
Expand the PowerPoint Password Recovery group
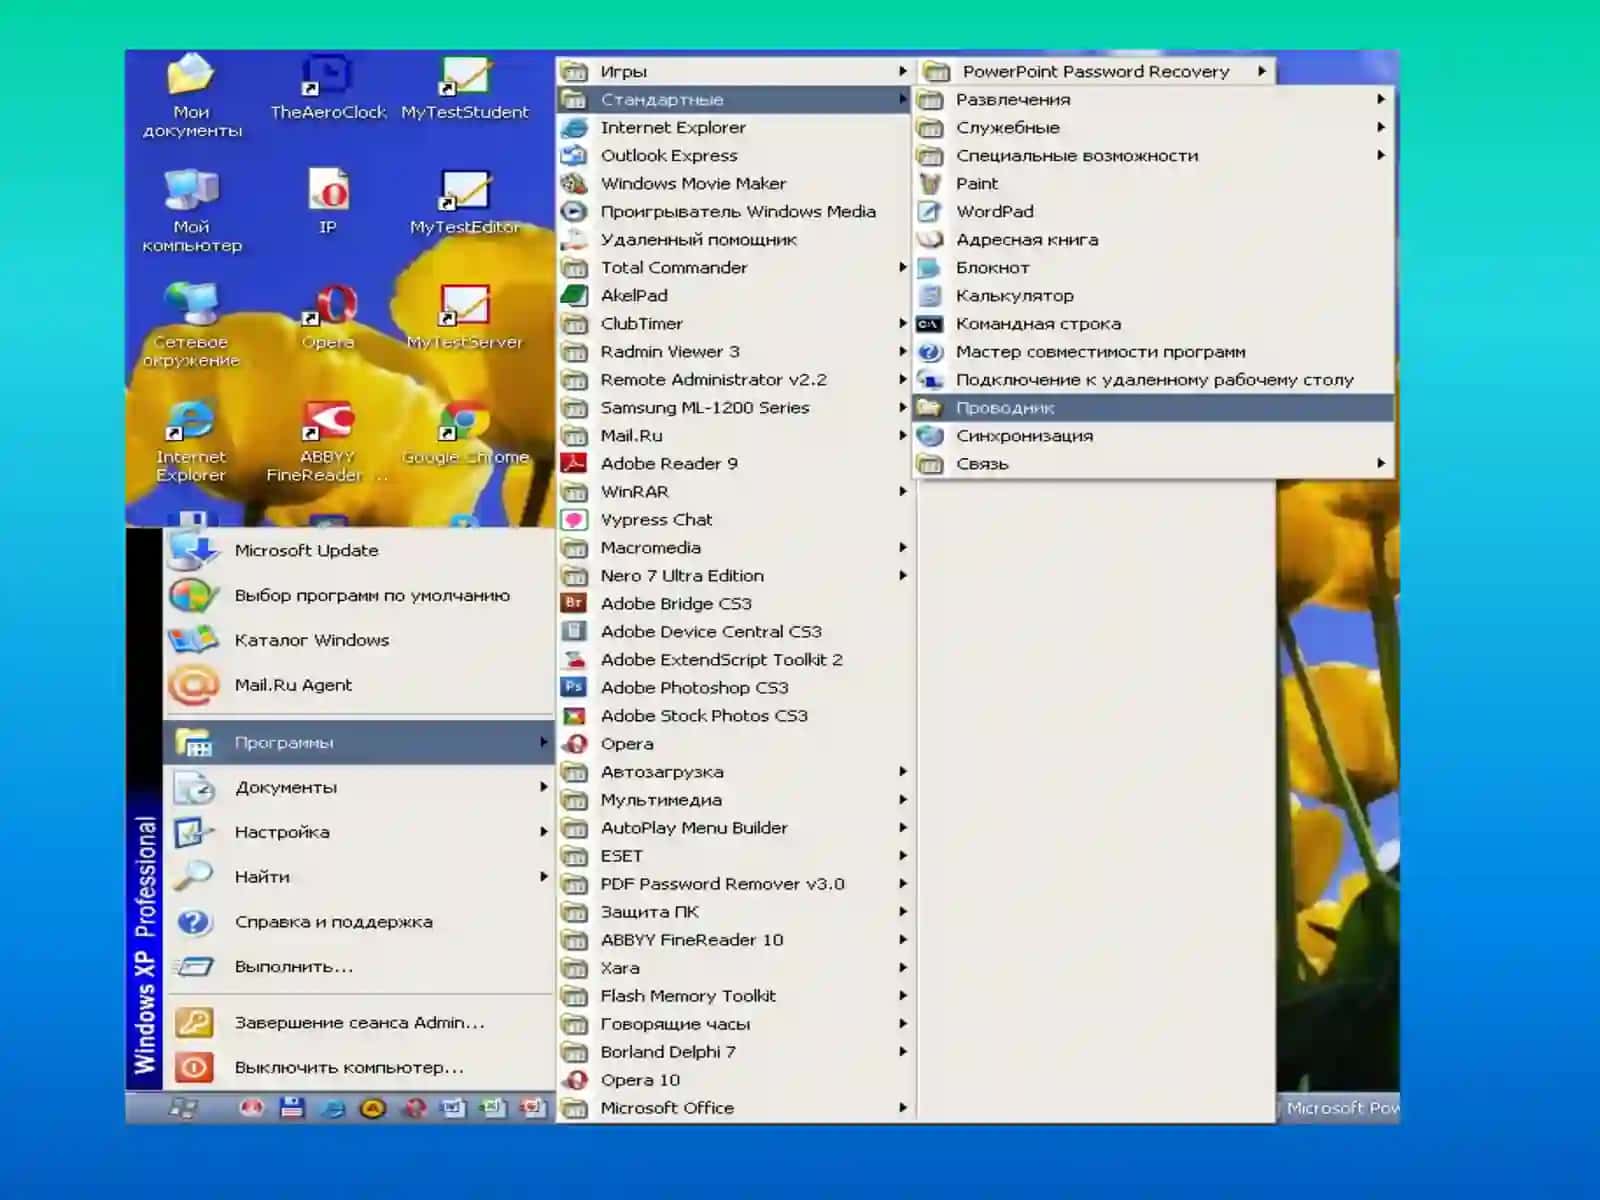[1096, 72]
